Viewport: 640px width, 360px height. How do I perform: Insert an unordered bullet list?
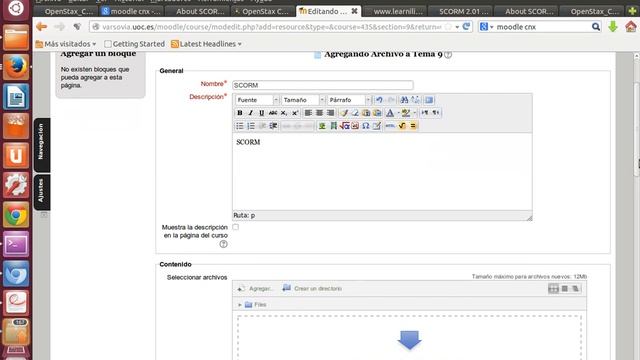[x=240, y=126]
